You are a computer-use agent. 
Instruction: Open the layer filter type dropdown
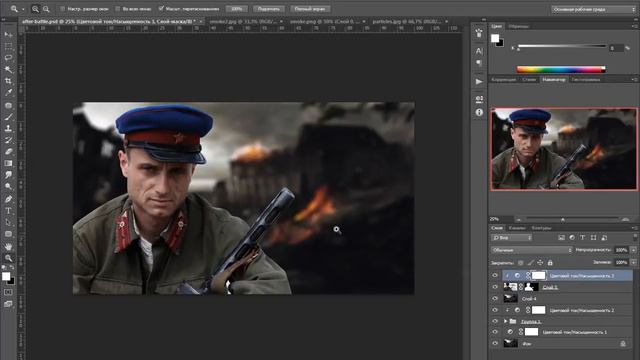tap(511, 238)
